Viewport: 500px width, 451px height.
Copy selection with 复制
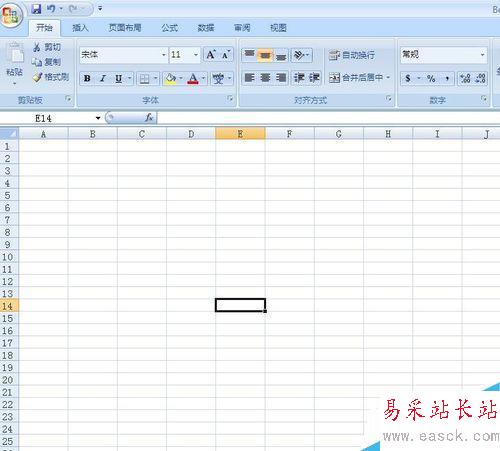pyautogui.click(x=46, y=62)
